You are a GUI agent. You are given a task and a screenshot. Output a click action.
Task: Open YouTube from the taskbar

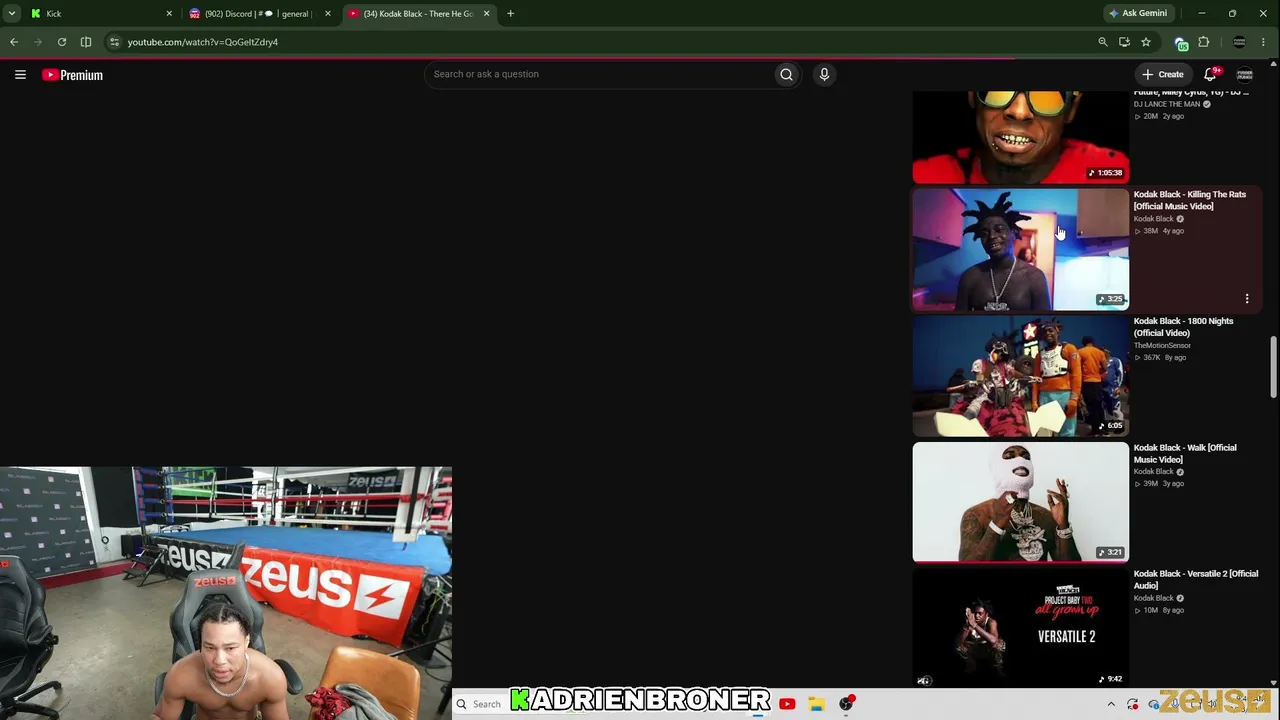pos(787,704)
